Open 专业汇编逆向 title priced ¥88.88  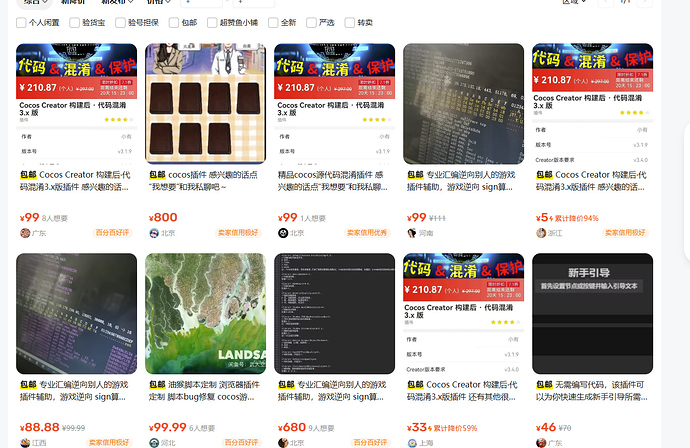[x=74, y=391]
